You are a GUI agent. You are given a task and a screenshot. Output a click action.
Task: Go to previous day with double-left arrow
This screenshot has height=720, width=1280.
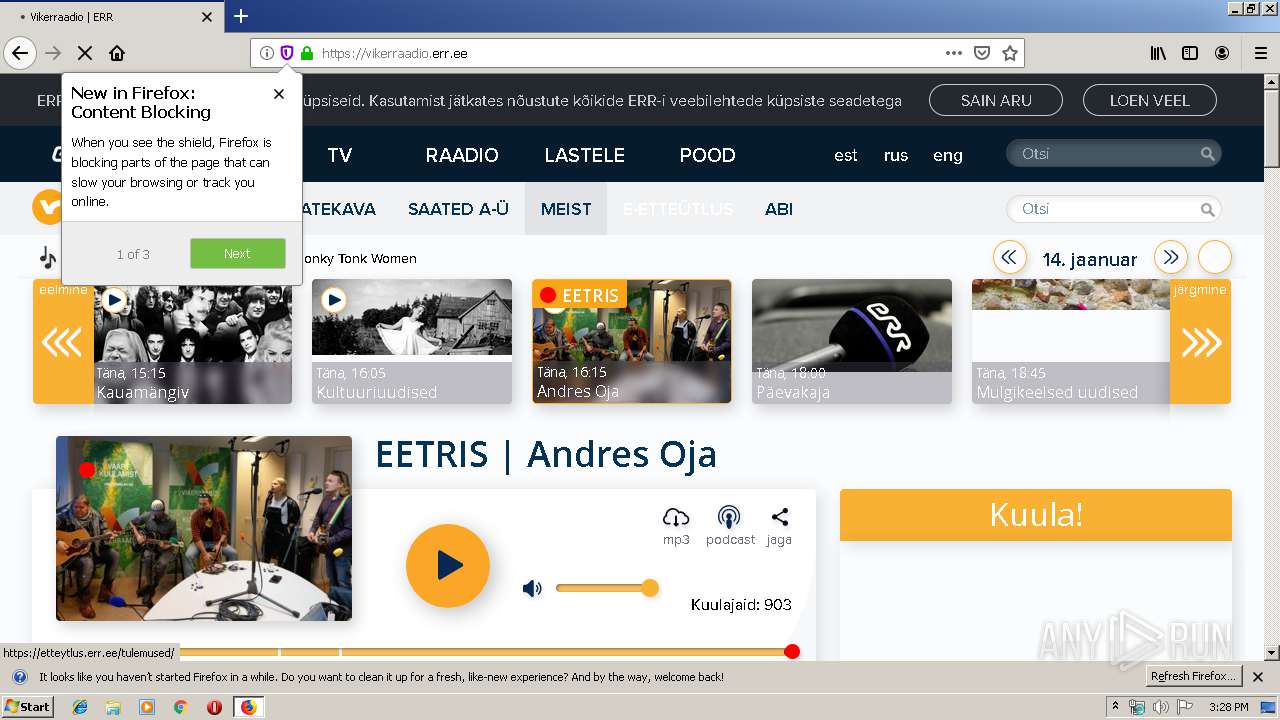coord(1009,258)
